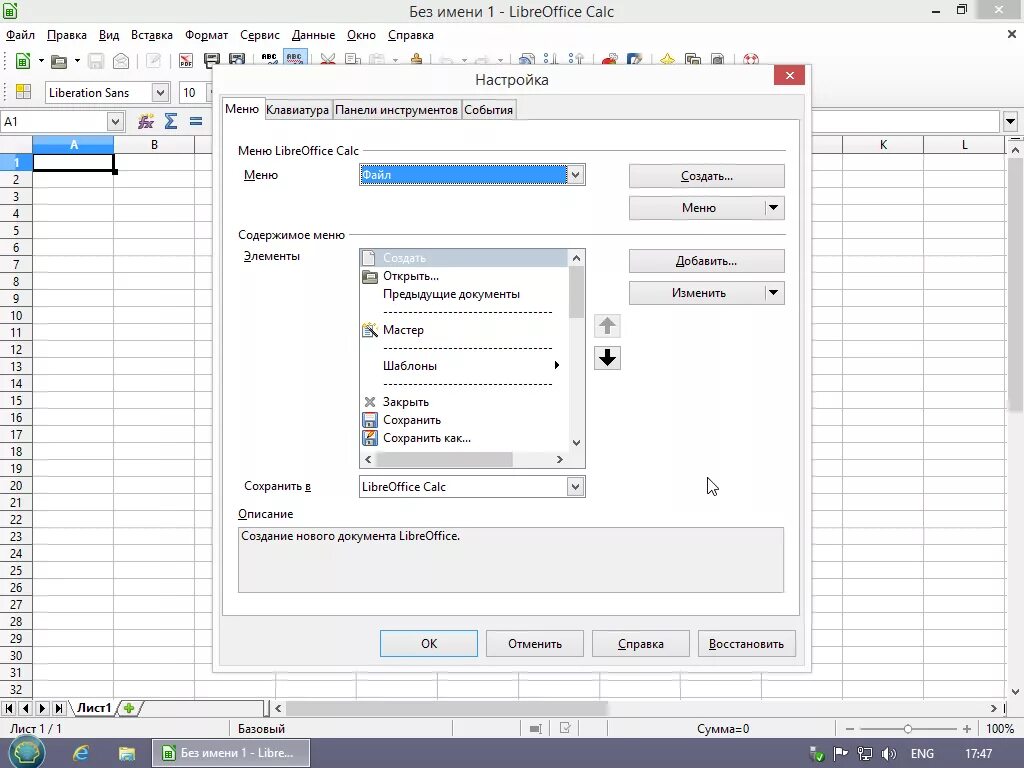
Task: Open the Сервис menu in menu bar
Action: pyautogui.click(x=260, y=35)
